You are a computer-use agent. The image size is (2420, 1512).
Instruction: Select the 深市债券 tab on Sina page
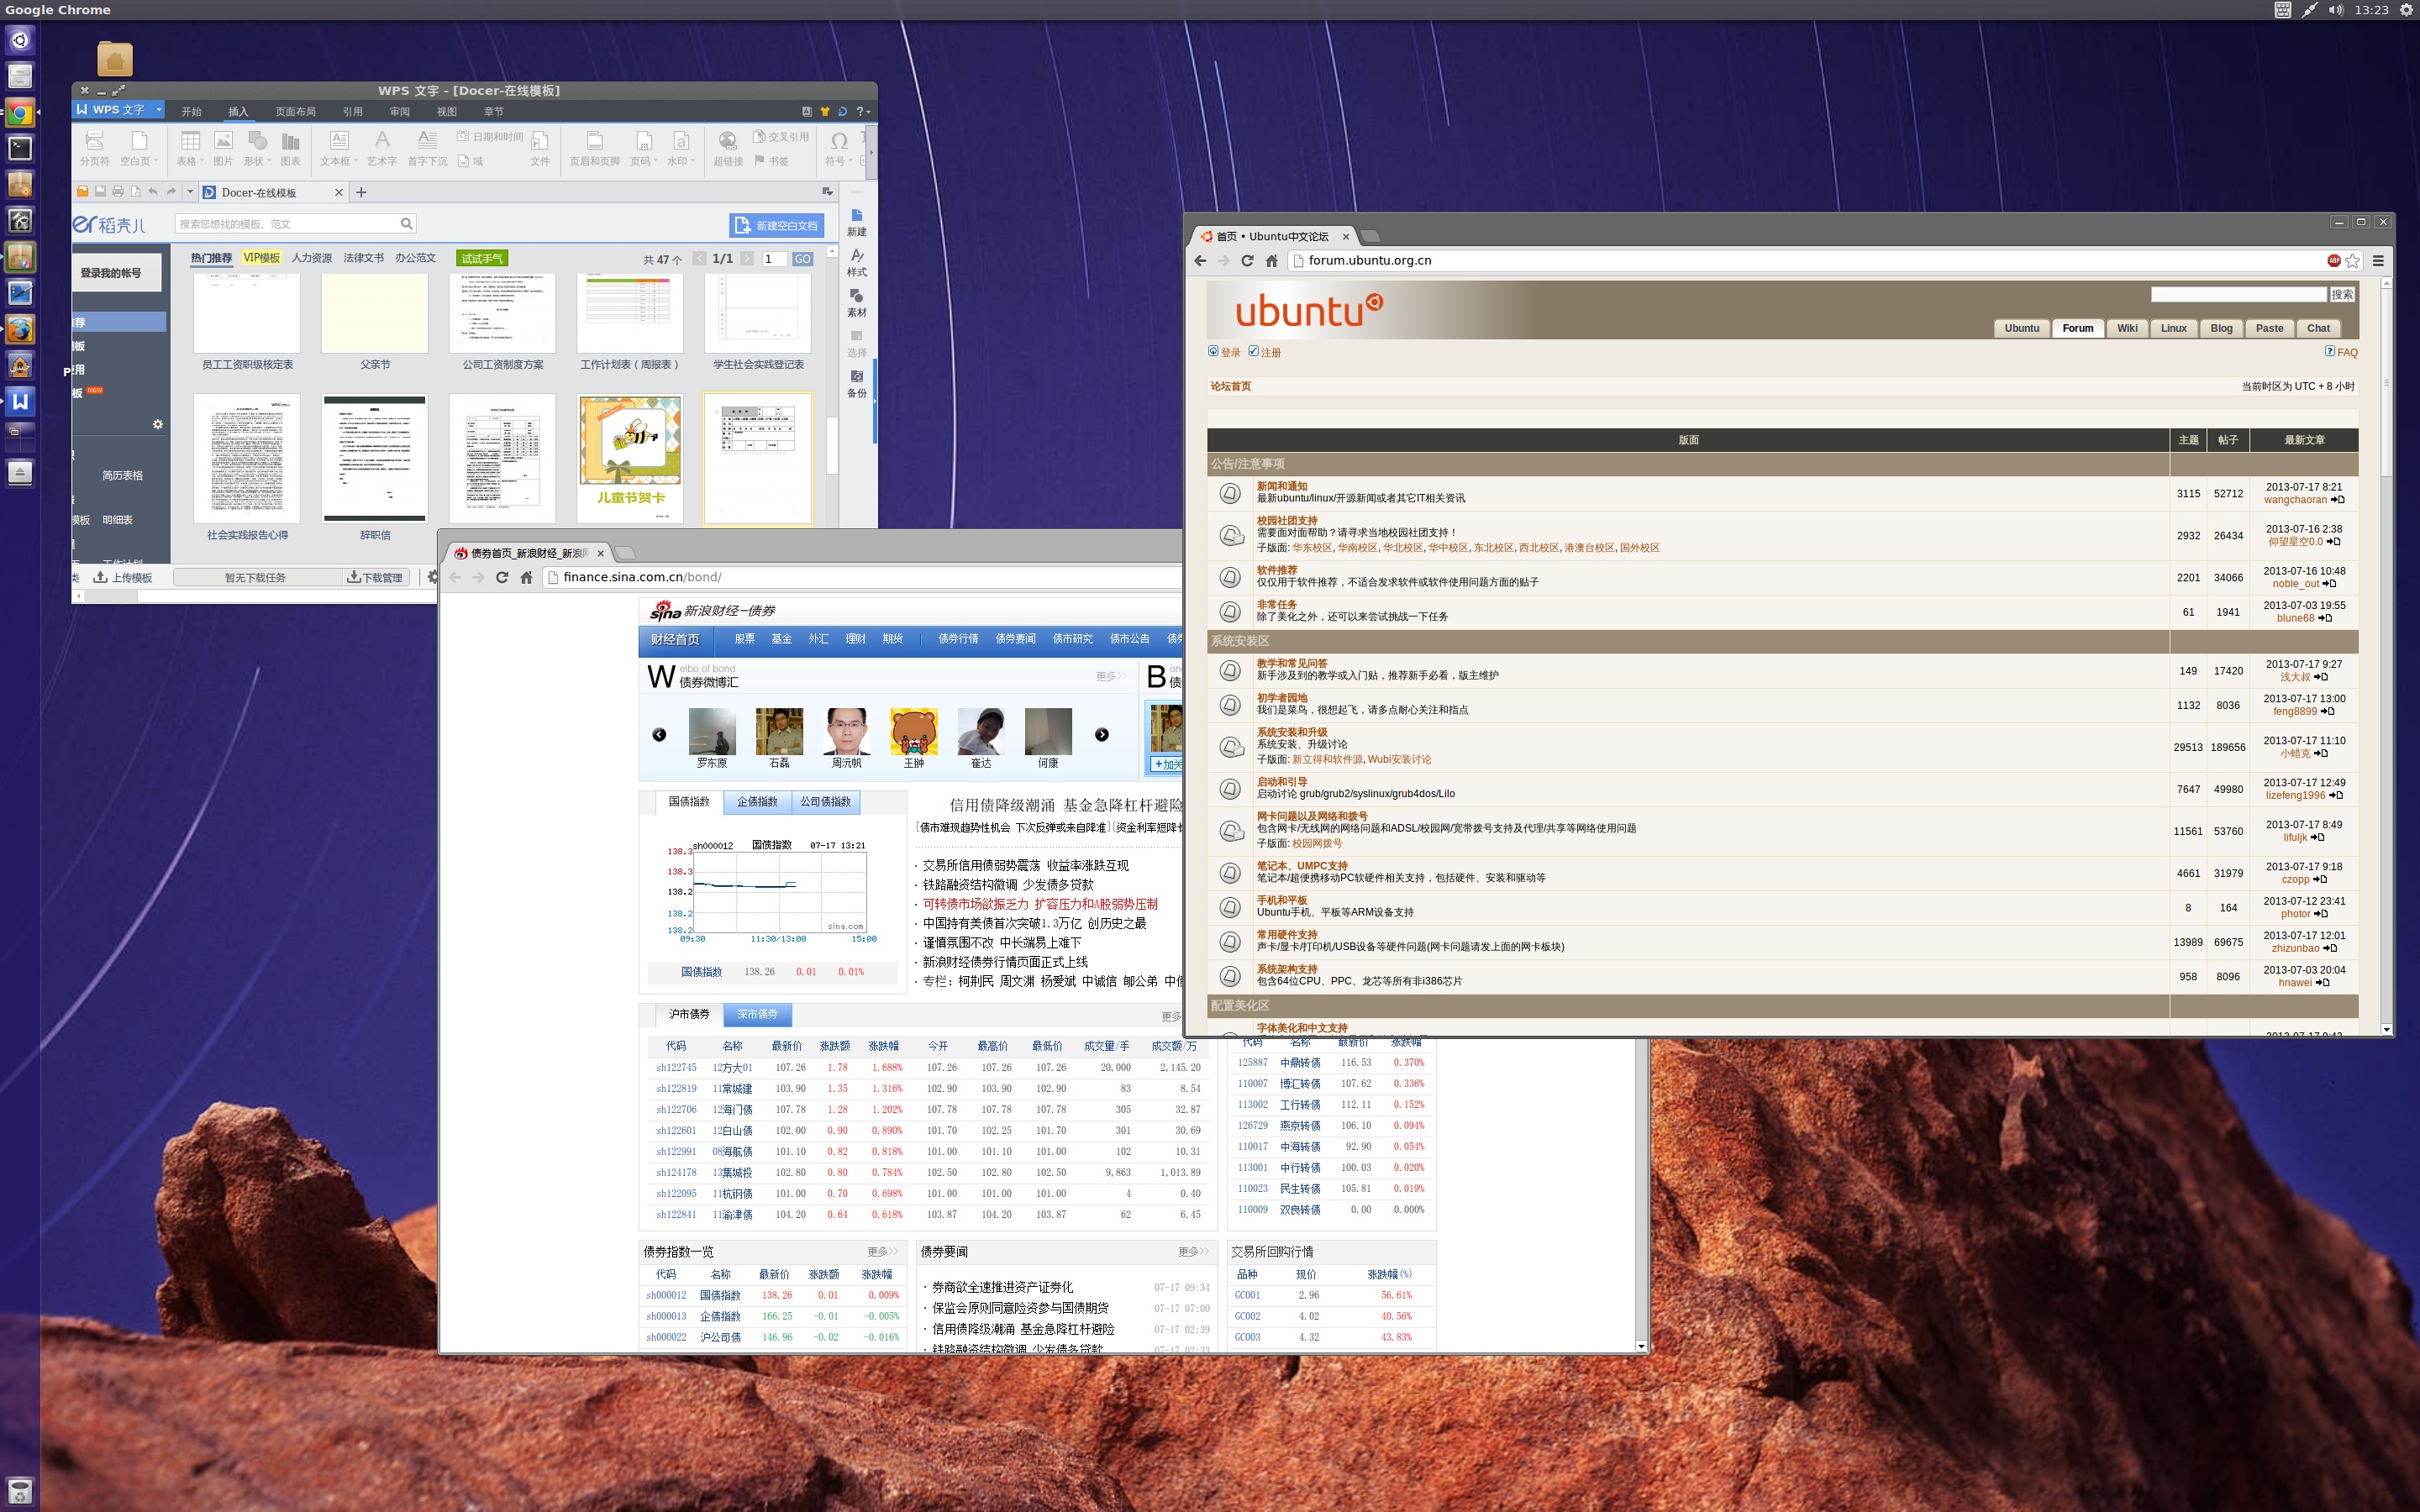[757, 1014]
